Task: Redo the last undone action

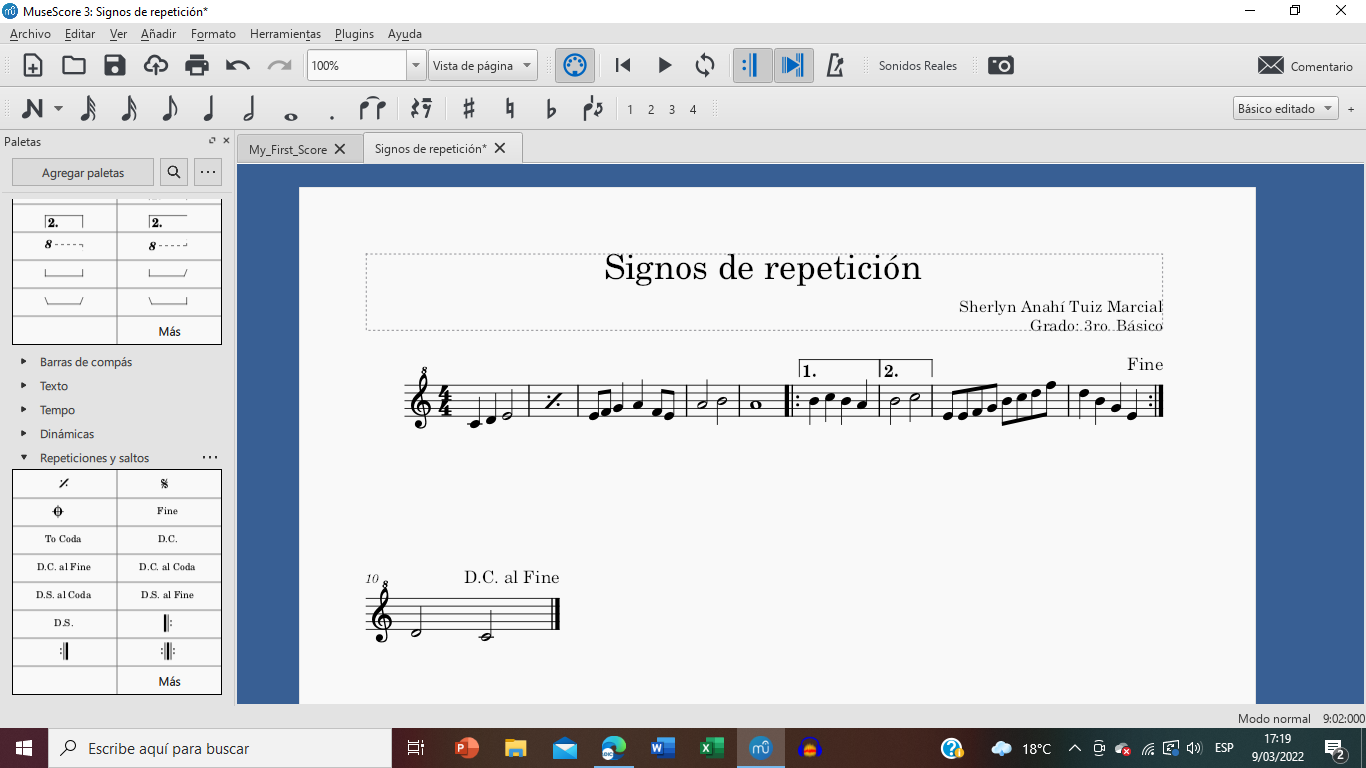Action: 279,66
